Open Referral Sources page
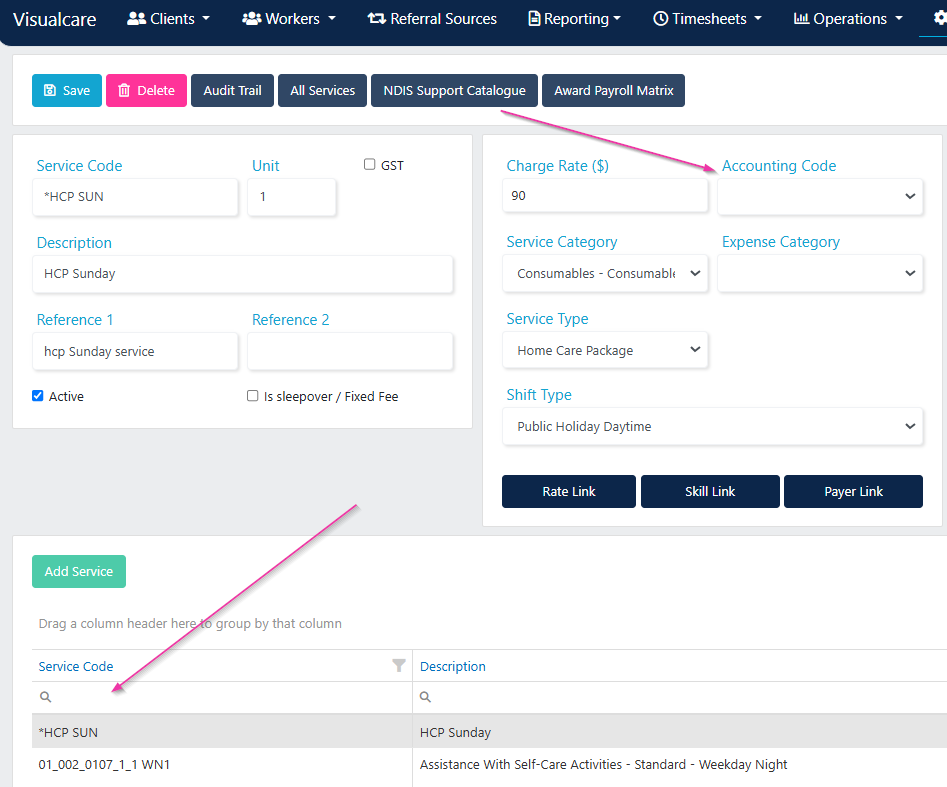Screen dimensions: 947x787 tap(432, 19)
